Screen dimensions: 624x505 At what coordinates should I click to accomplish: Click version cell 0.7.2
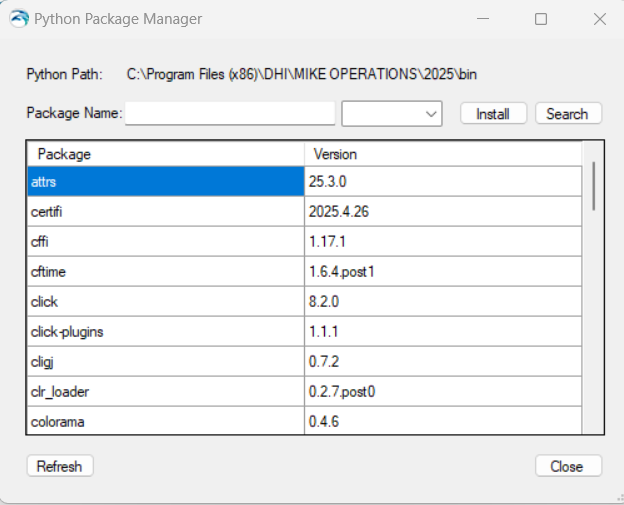[x=443, y=361]
